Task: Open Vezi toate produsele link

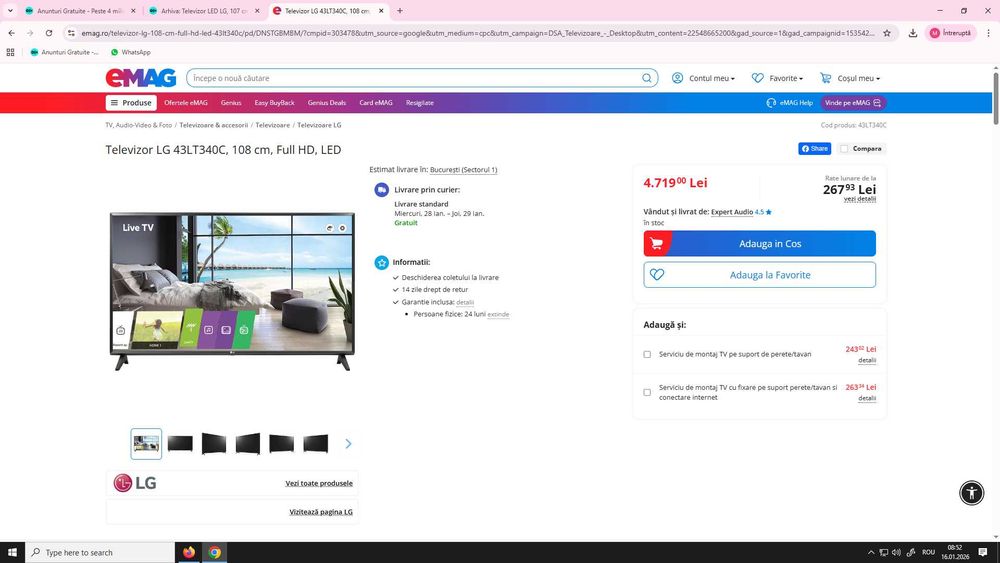Action: pos(319,483)
